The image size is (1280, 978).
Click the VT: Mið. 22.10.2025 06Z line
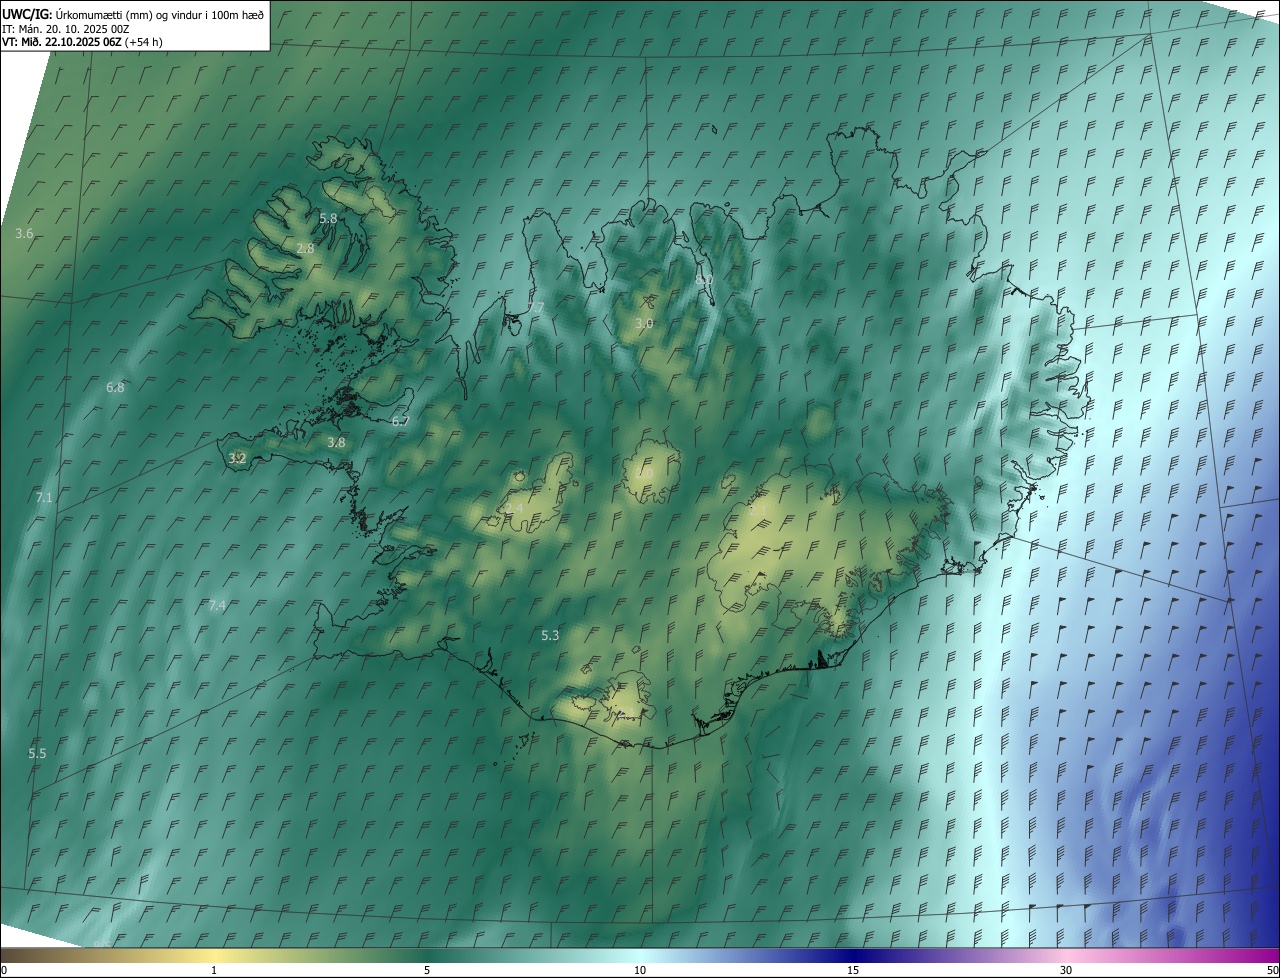click(83, 42)
